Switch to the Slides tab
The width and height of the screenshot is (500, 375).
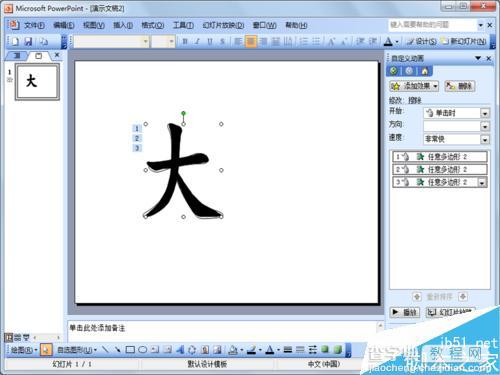(38, 56)
